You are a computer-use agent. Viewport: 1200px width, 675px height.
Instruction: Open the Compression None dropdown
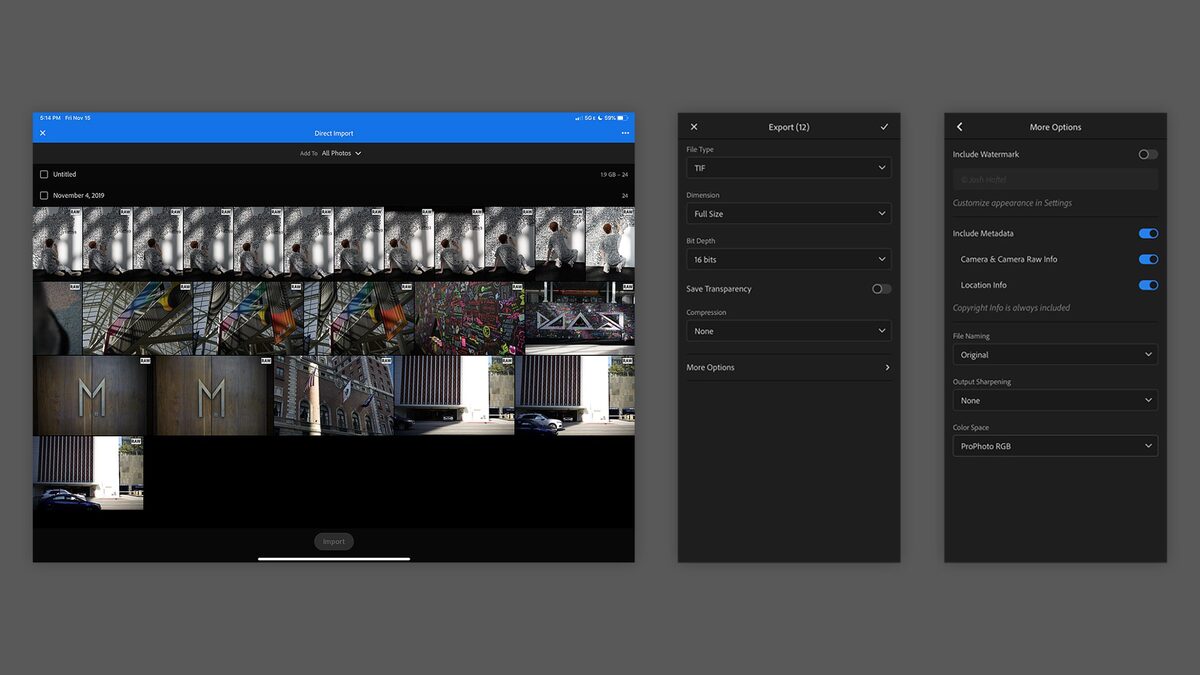(789, 331)
